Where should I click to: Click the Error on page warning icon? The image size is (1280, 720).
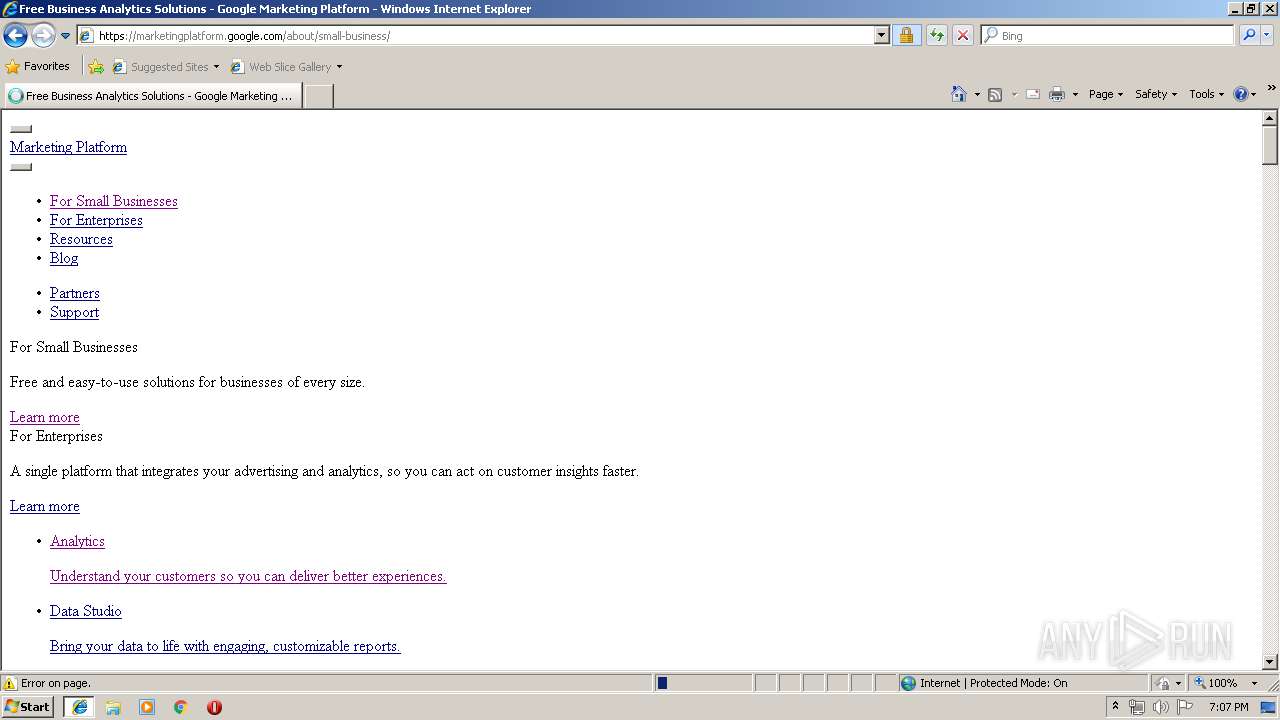(x=10, y=683)
